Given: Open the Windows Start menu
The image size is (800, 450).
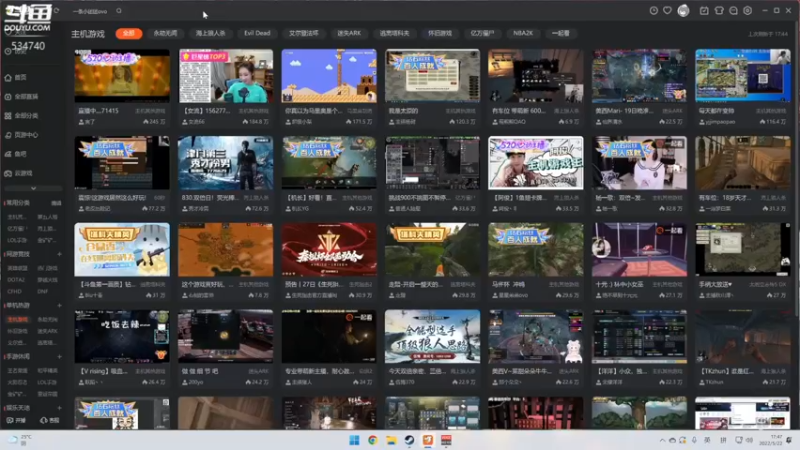Looking at the screenshot, I should pyautogui.click(x=354, y=440).
